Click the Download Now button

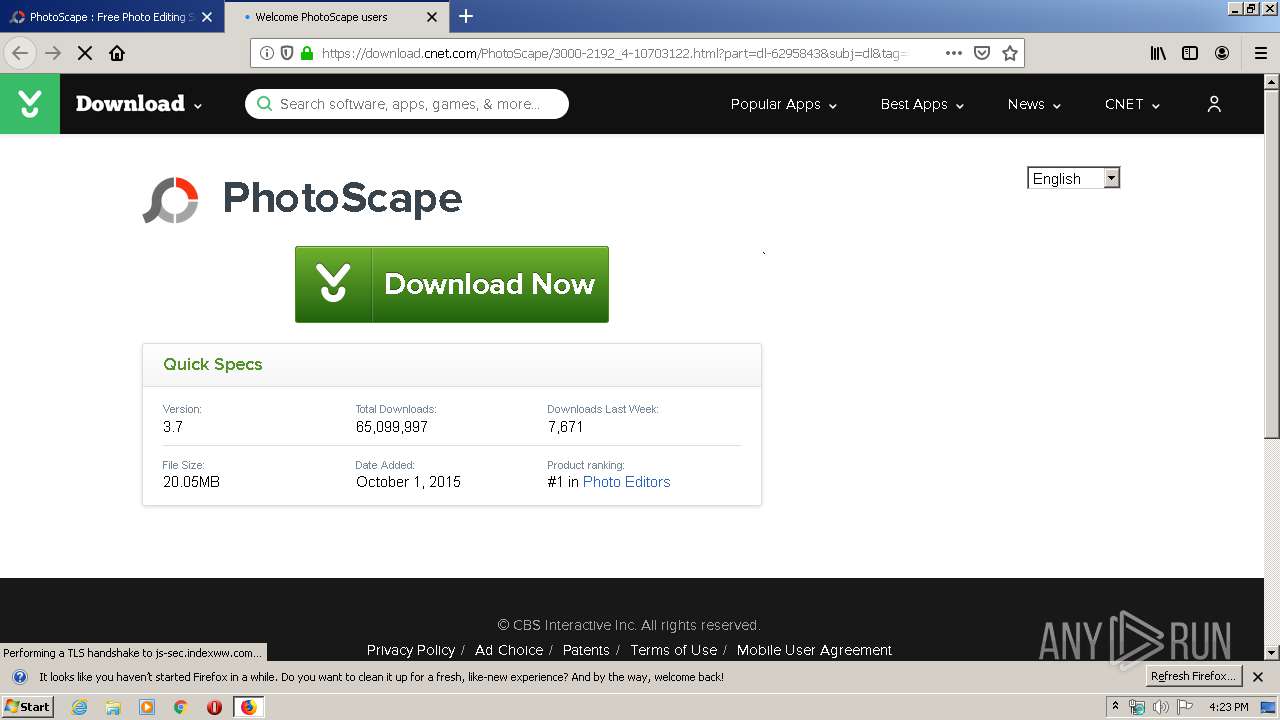click(x=452, y=284)
